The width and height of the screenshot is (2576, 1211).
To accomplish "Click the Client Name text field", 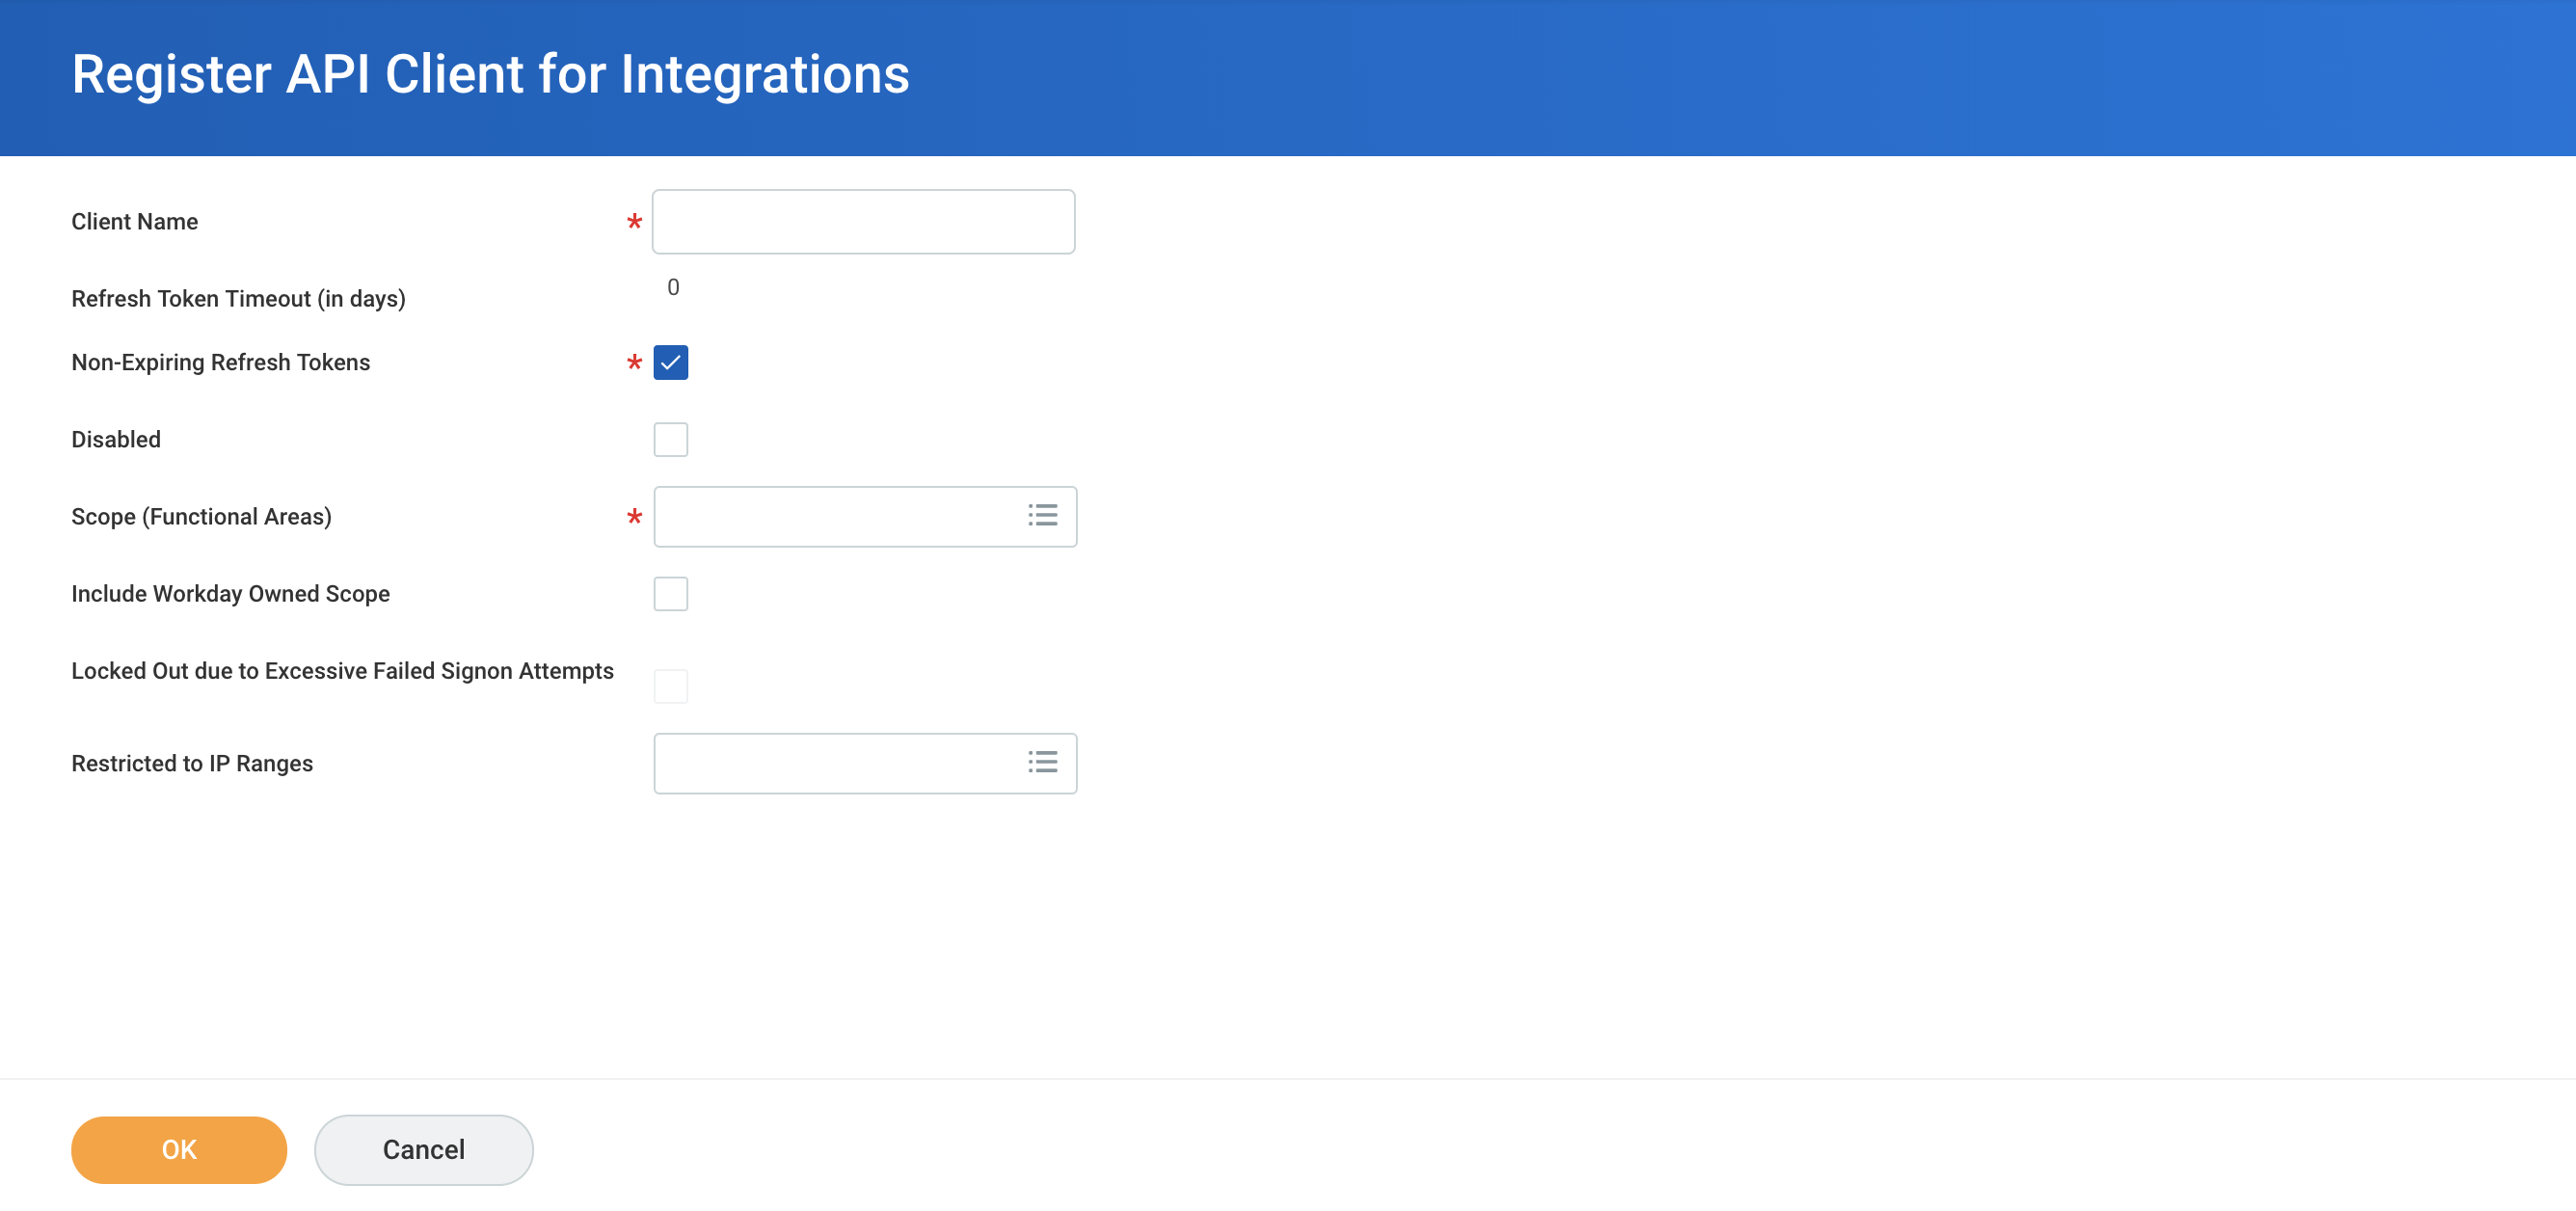I will pyautogui.click(x=862, y=222).
